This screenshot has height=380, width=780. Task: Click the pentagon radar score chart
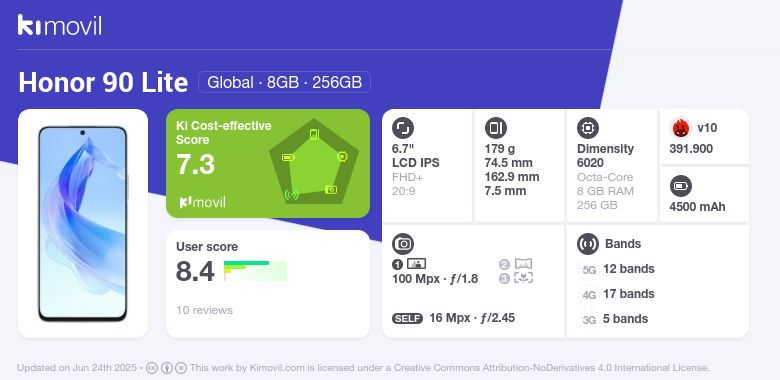(x=314, y=162)
